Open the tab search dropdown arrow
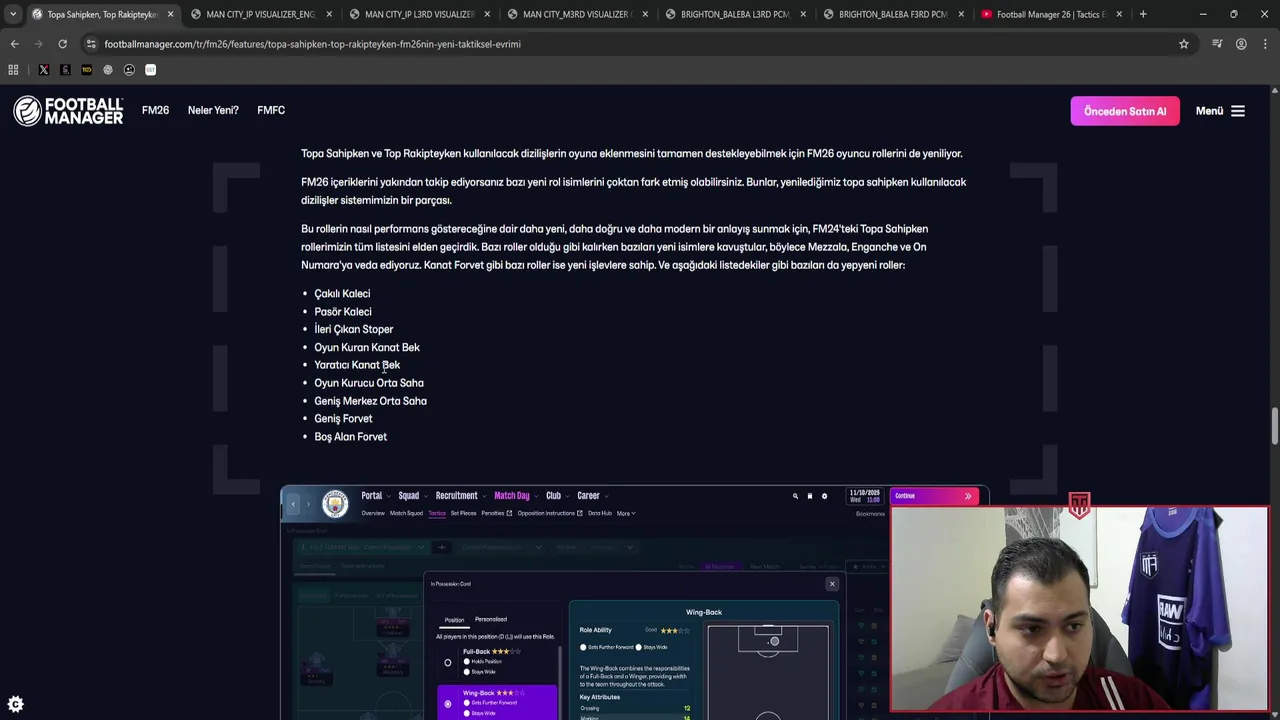Image resolution: width=1280 pixels, height=720 pixels. click(13, 14)
